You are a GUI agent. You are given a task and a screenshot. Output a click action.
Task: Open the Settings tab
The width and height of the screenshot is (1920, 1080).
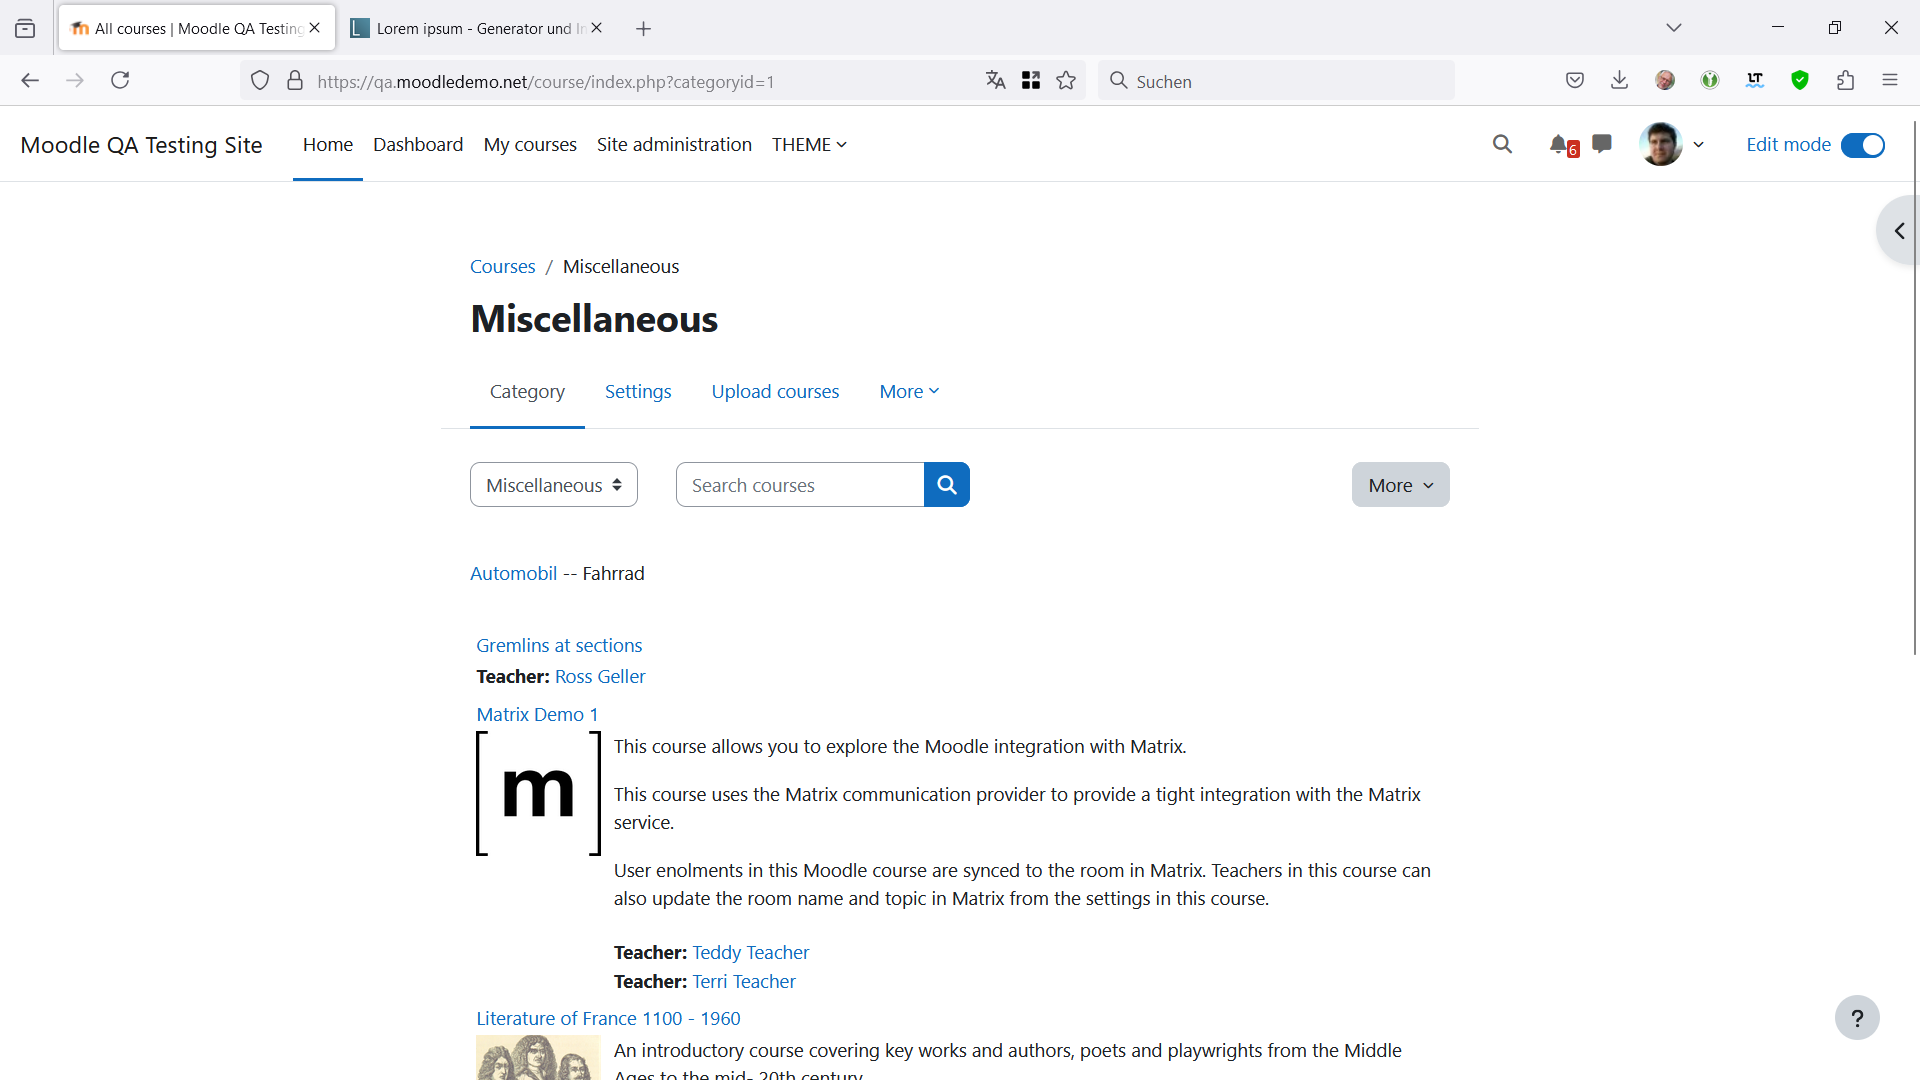(638, 392)
